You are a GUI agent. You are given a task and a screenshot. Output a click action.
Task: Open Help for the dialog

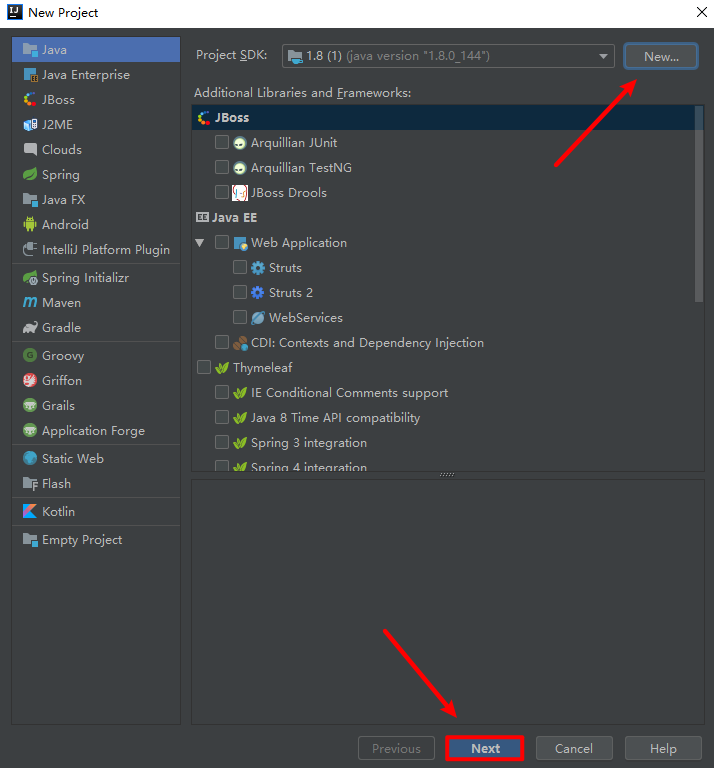click(x=663, y=748)
